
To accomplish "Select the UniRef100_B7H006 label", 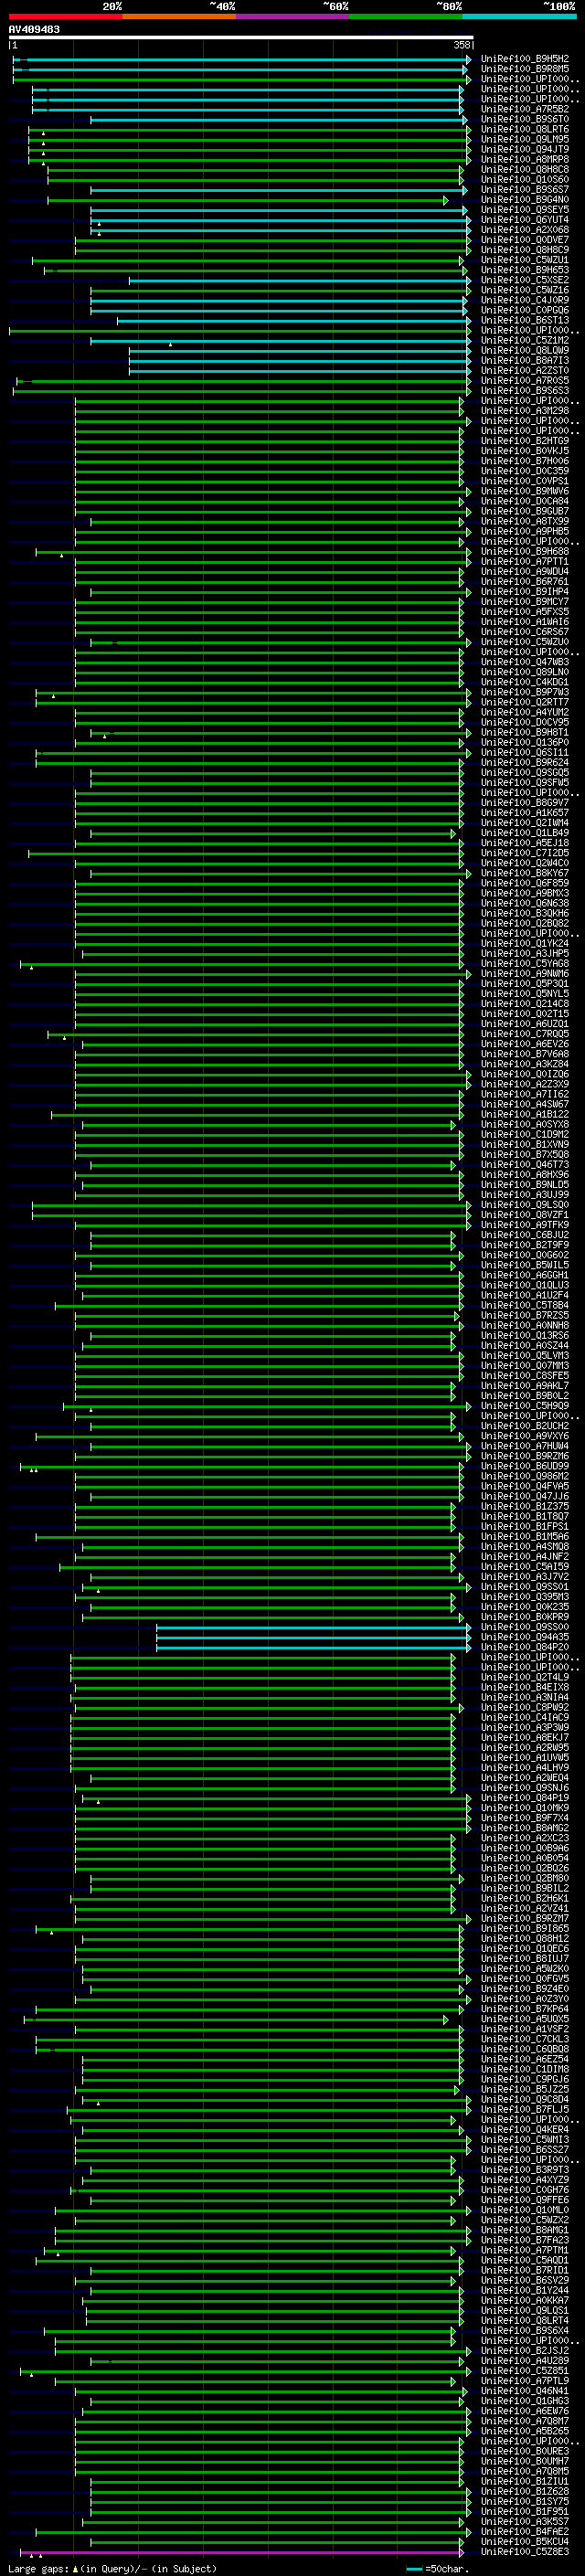I will point(525,461).
